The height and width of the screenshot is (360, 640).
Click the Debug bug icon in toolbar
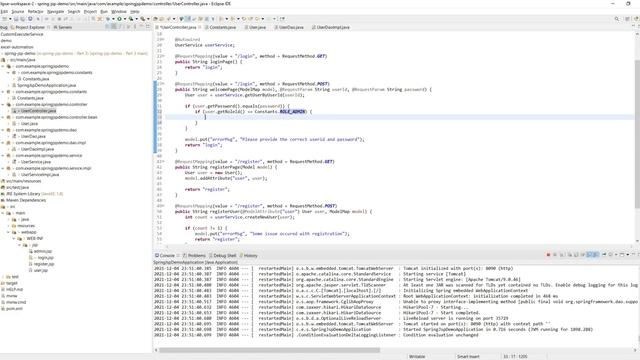point(108,19)
